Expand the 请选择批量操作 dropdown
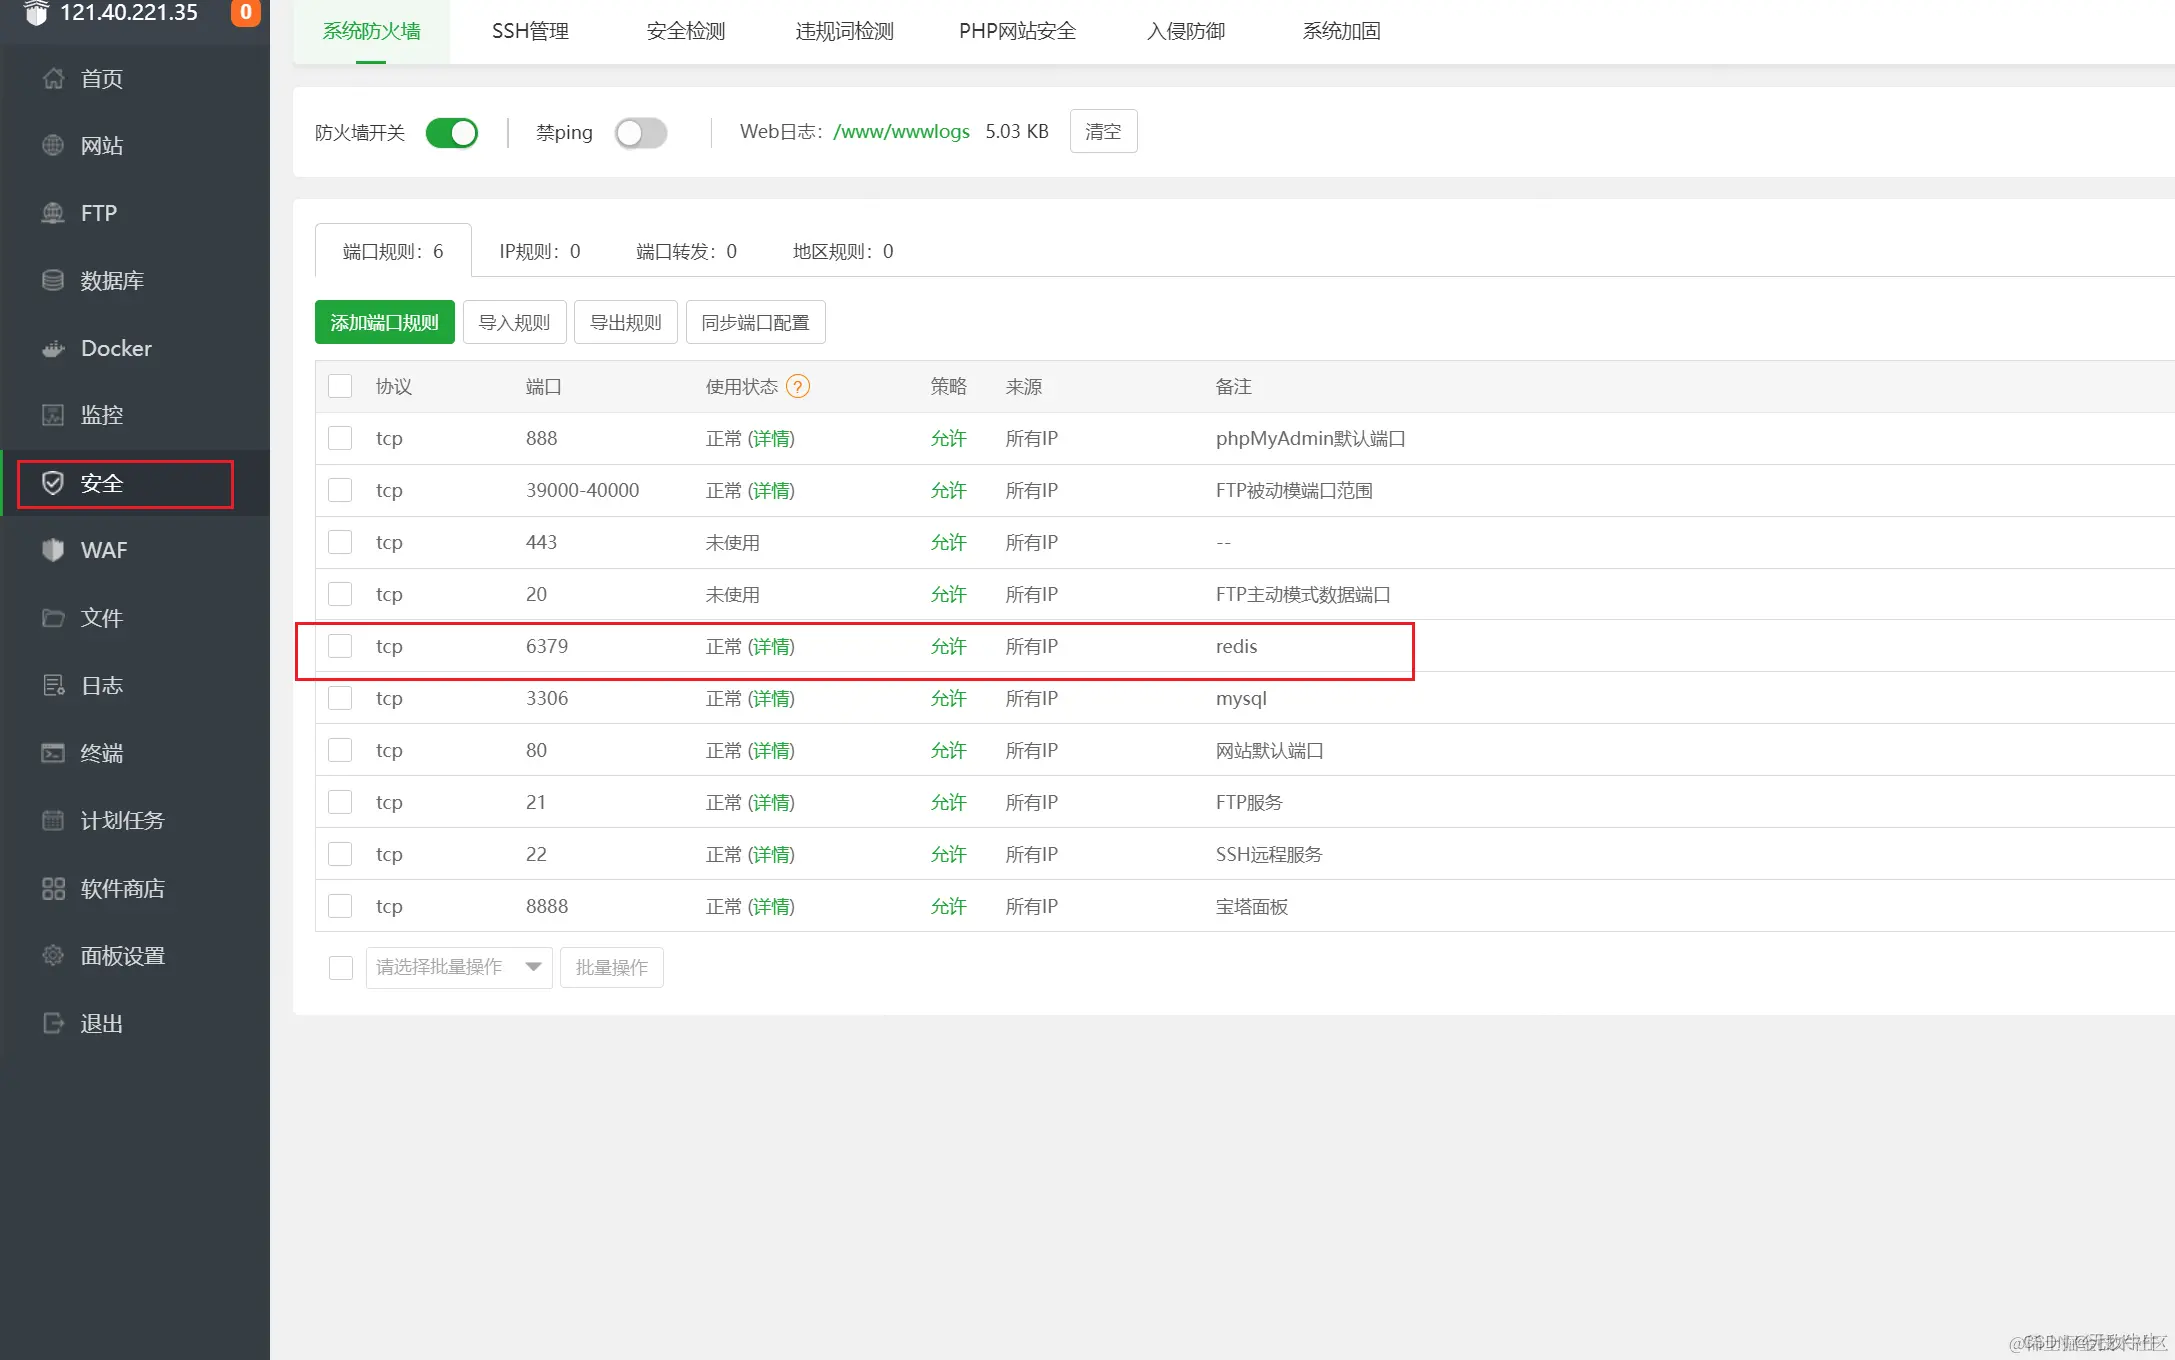Screen dimensions: 2175x1360 pyautogui.click(x=458, y=967)
